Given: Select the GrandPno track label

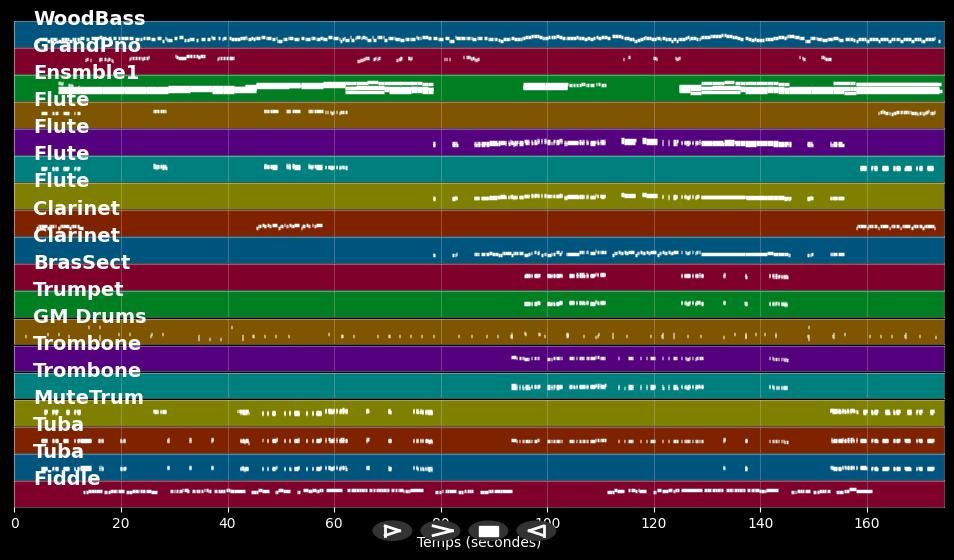Looking at the screenshot, I should click(x=87, y=46).
